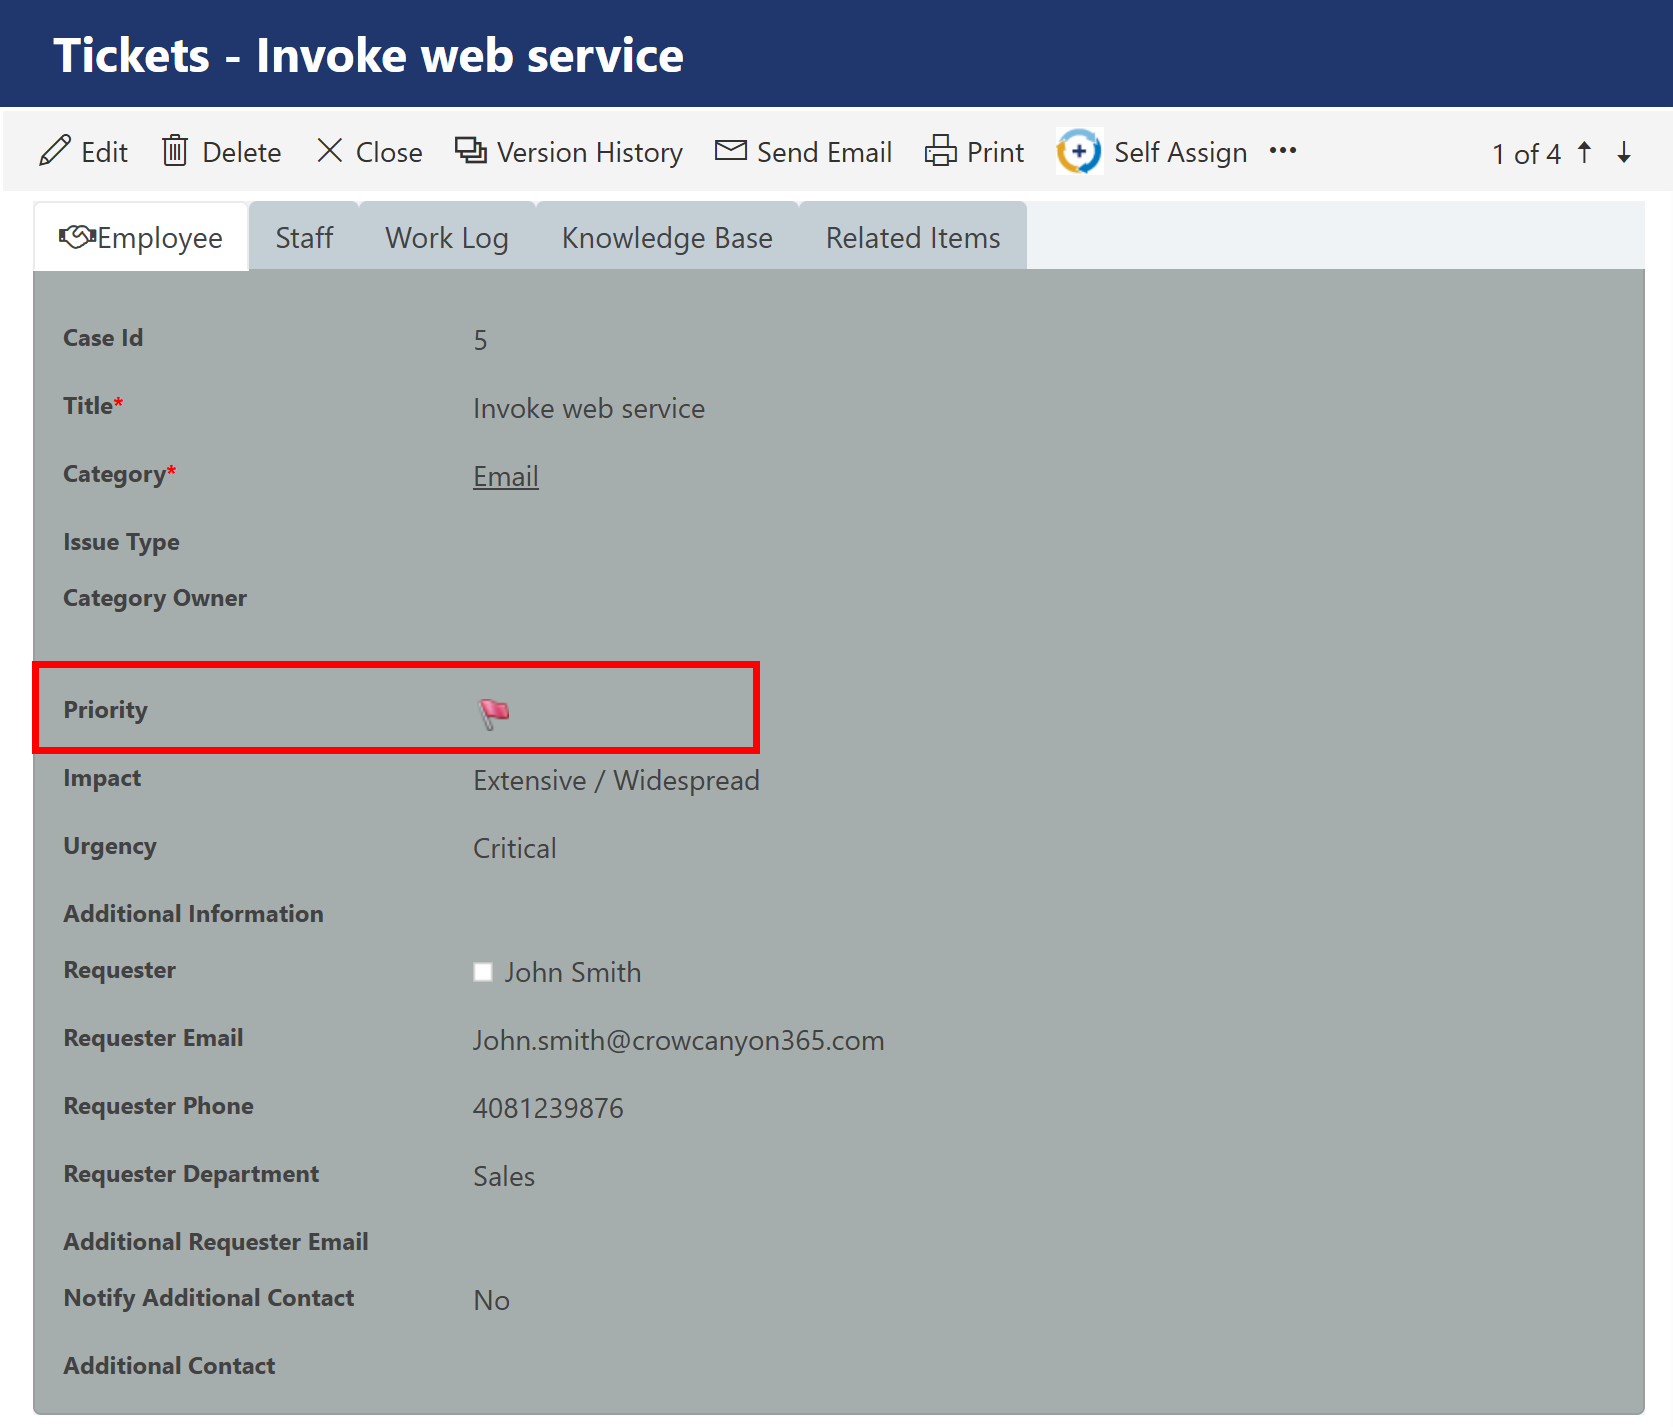
Task: Click the title value 'Invoke web service'
Action: (x=589, y=408)
